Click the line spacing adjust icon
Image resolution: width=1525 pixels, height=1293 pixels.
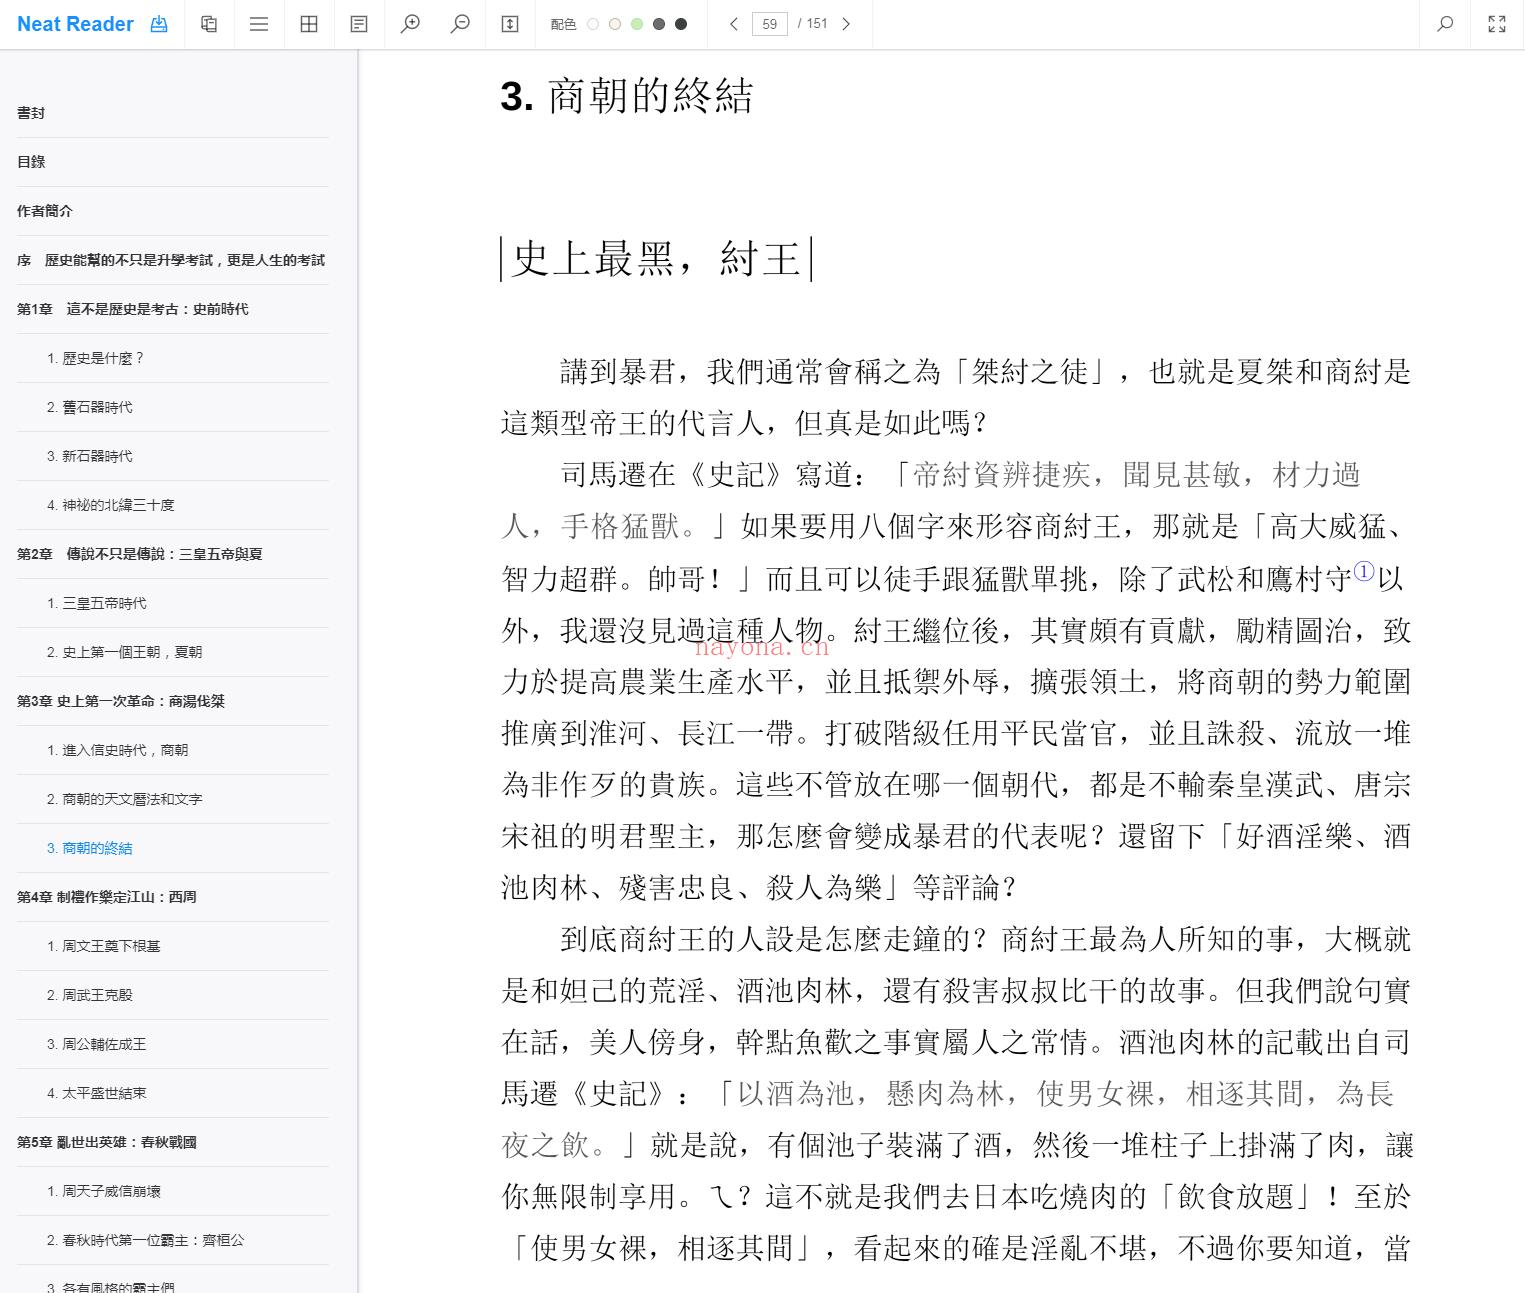pyautogui.click(x=510, y=24)
